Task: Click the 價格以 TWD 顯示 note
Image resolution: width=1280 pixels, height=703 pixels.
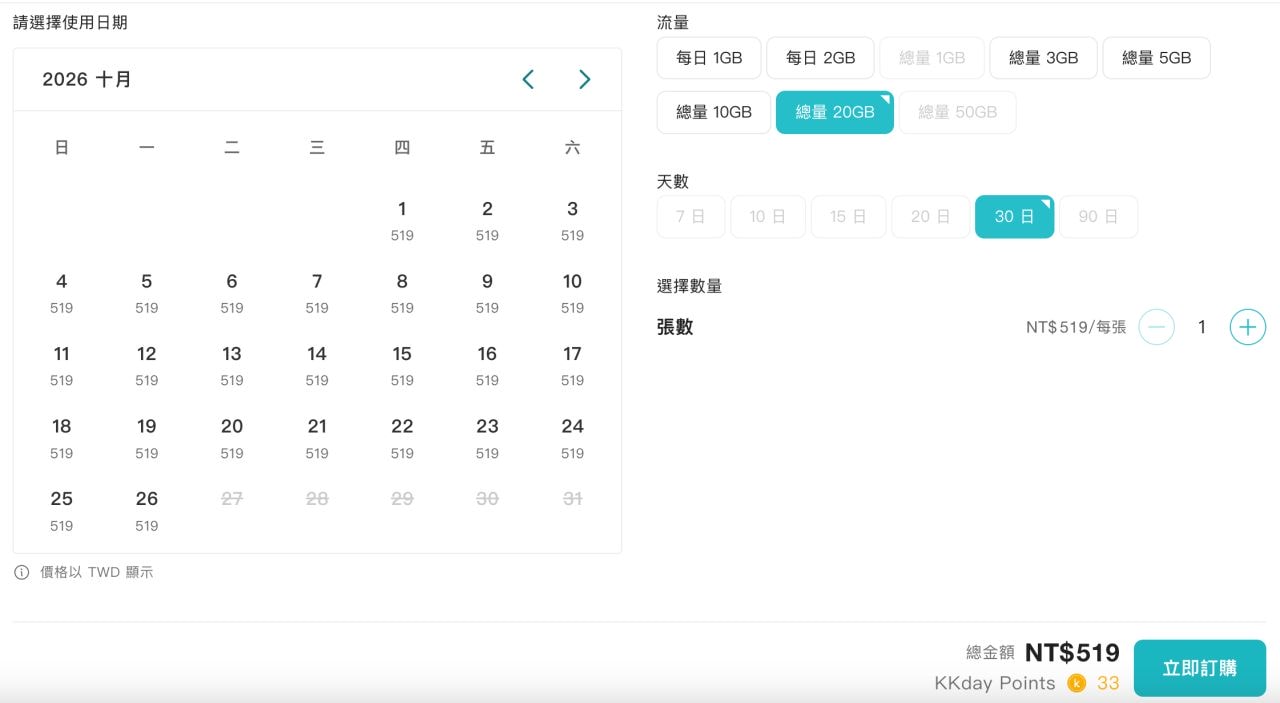Action: click(97, 573)
